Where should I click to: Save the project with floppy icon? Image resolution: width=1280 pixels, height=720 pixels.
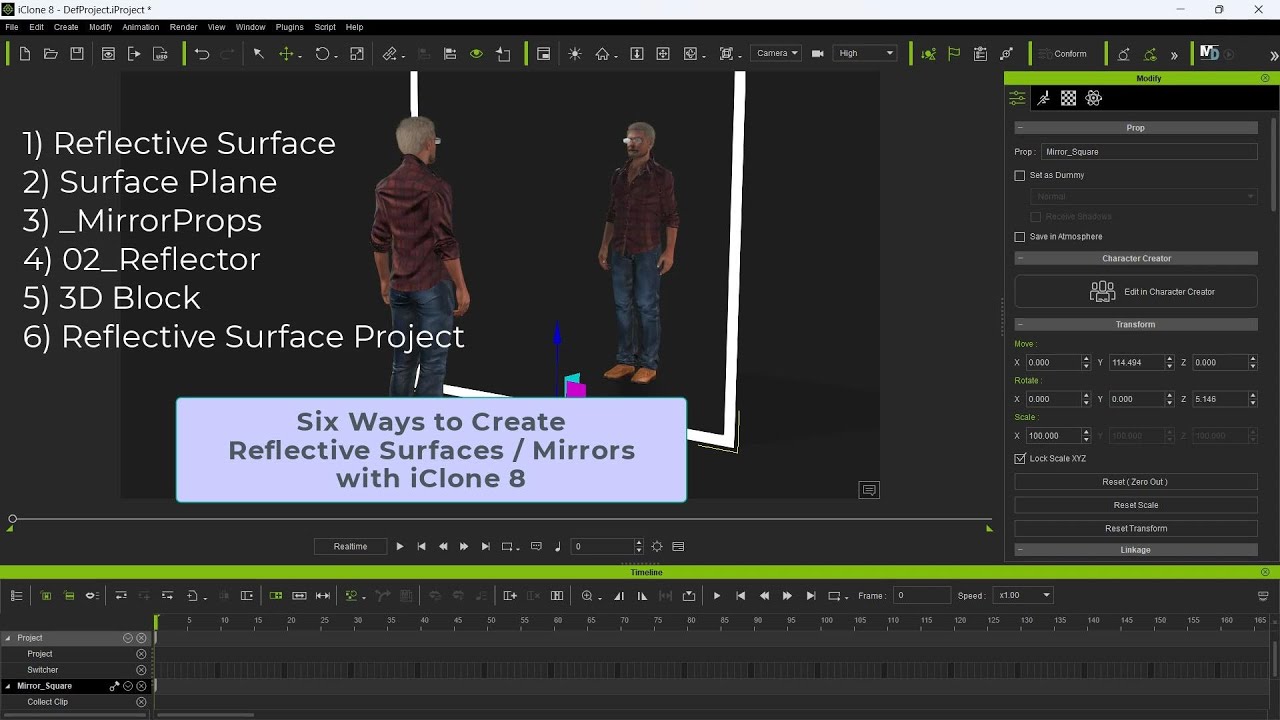(x=77, y=54)
